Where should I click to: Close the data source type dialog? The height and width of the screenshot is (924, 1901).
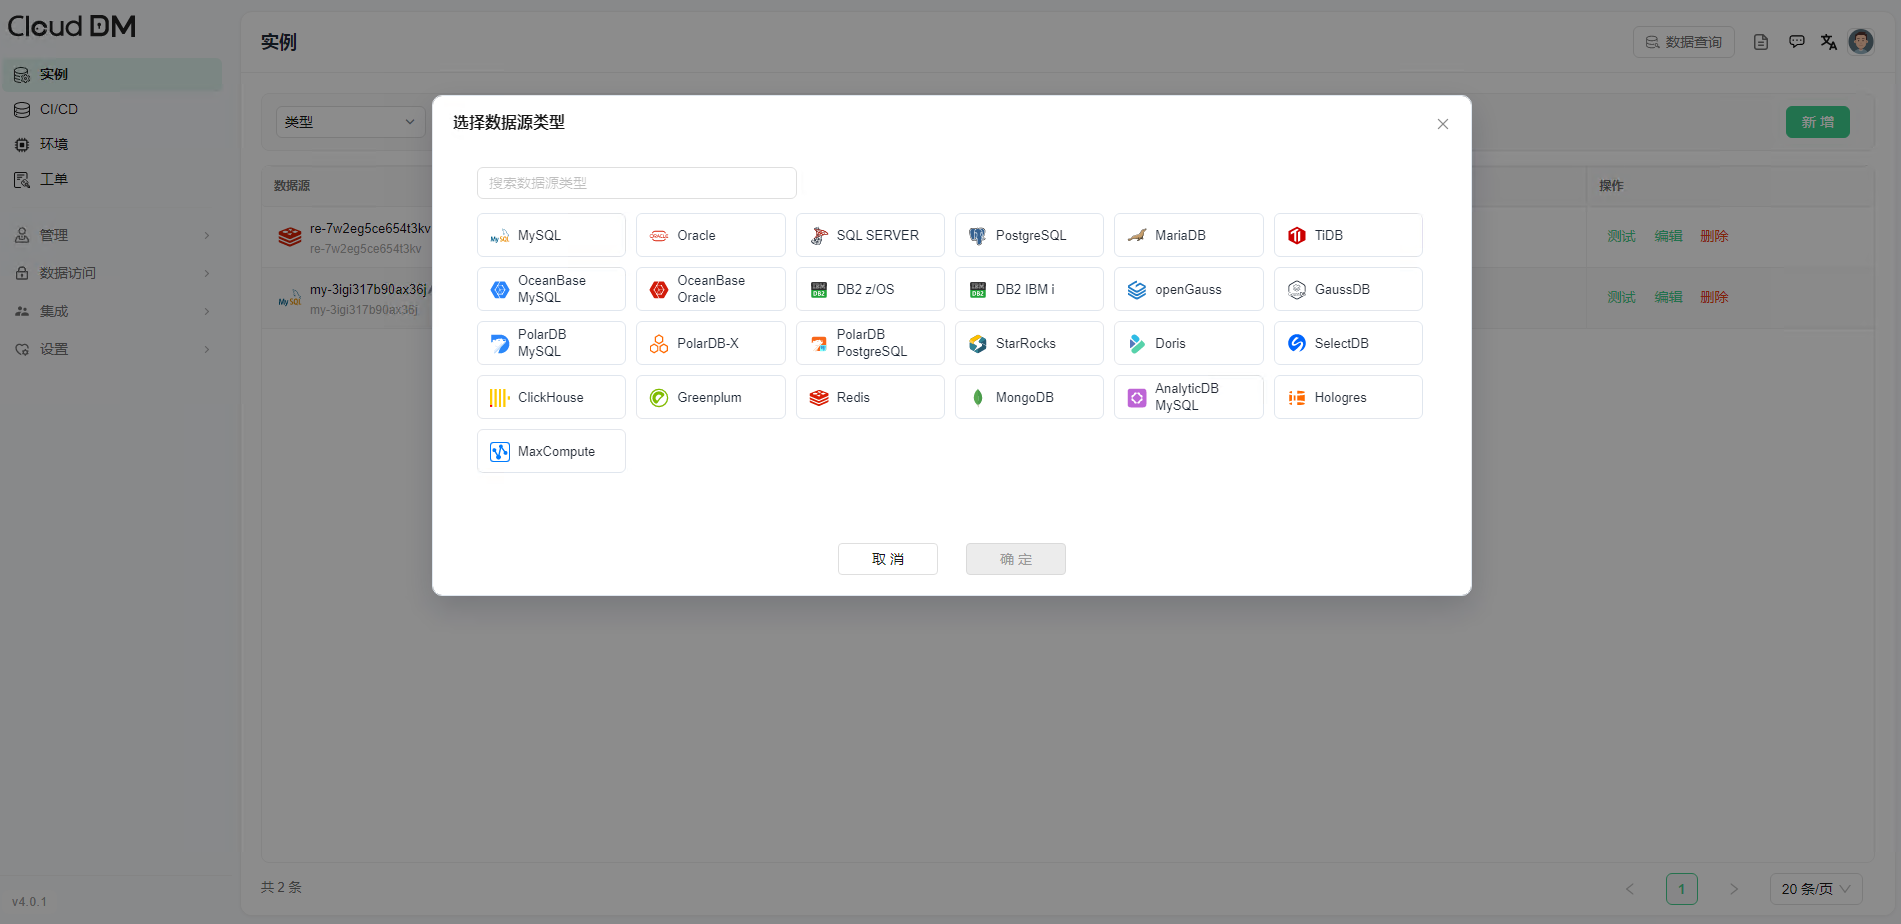coord(1443,124)
